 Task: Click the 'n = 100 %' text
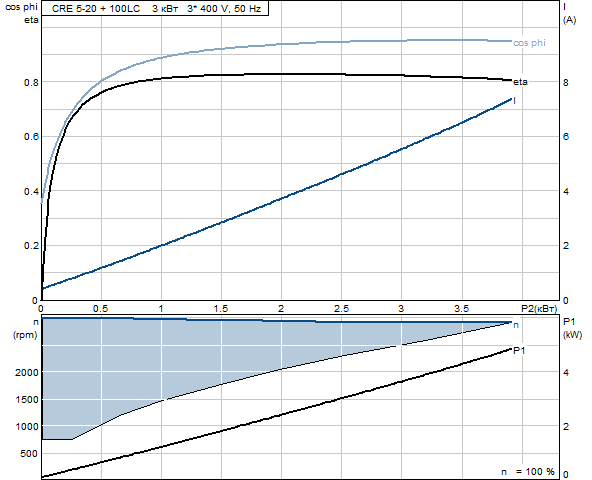click(x=528, y=471)
